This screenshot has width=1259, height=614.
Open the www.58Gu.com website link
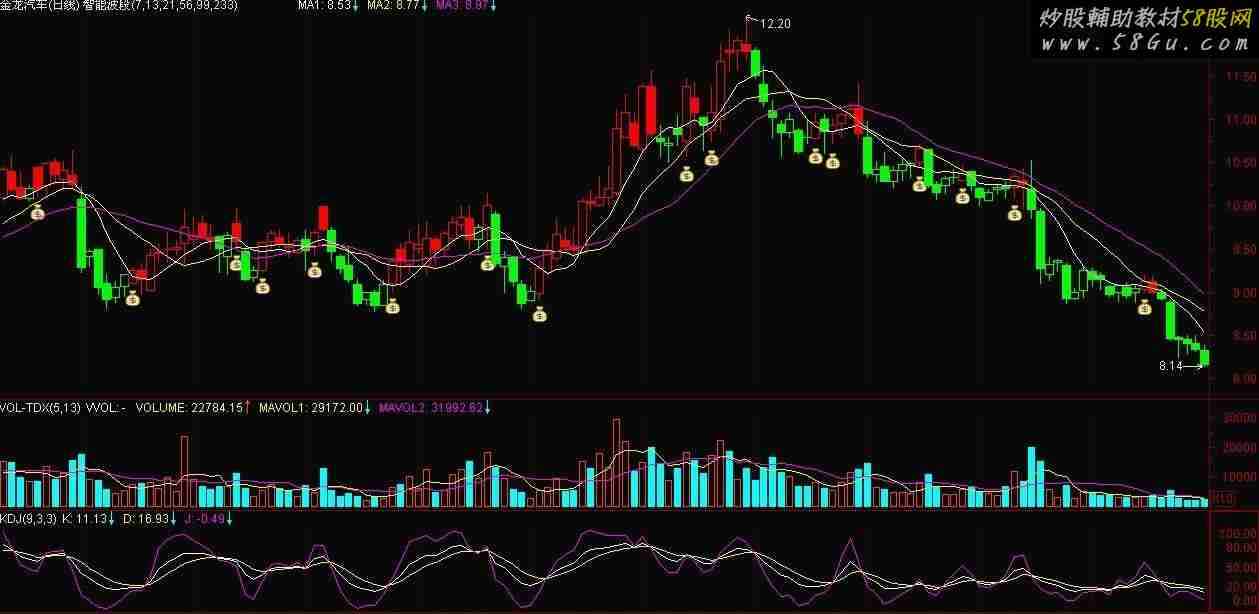pos(1143,44)
